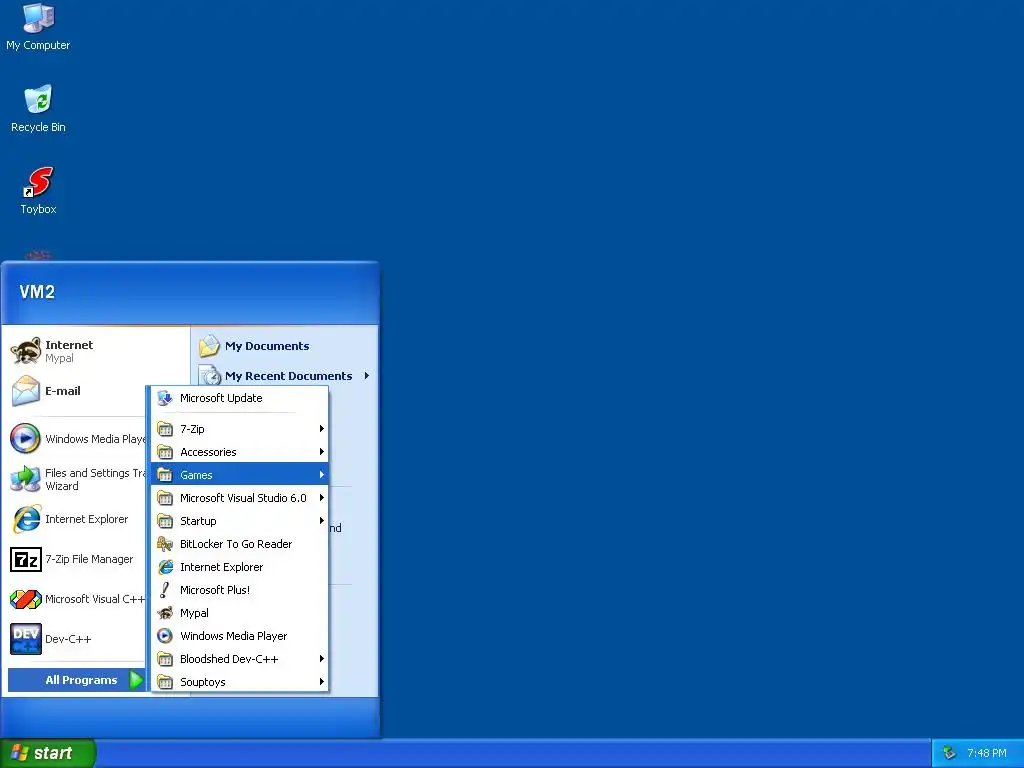Click the My Recent Documents clock icon
Image resolution: width=1024 pixels, height=768 pixels.
[x=210, y=376]
